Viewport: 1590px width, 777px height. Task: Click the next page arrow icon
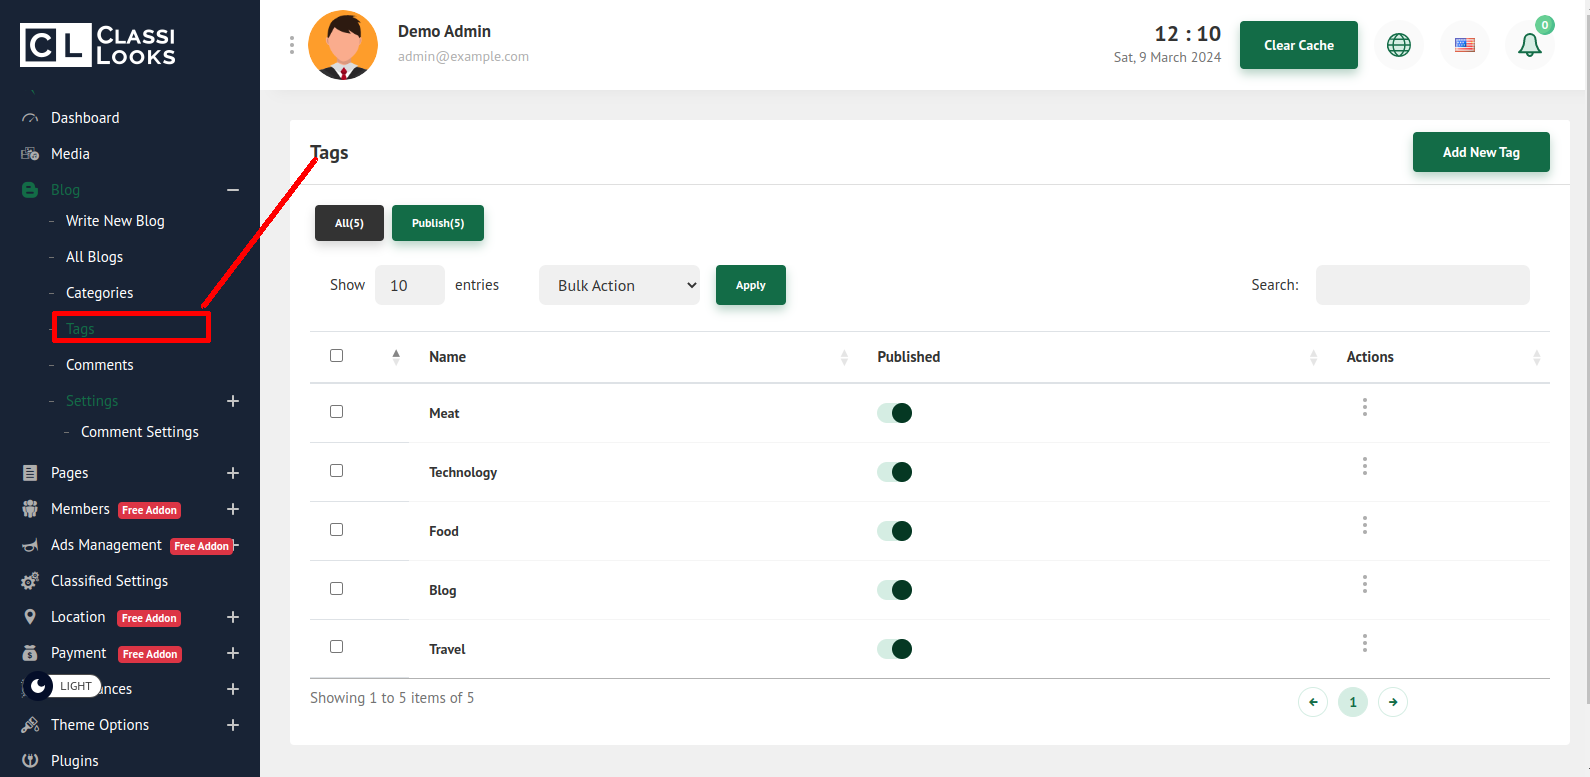point(1392,702)
